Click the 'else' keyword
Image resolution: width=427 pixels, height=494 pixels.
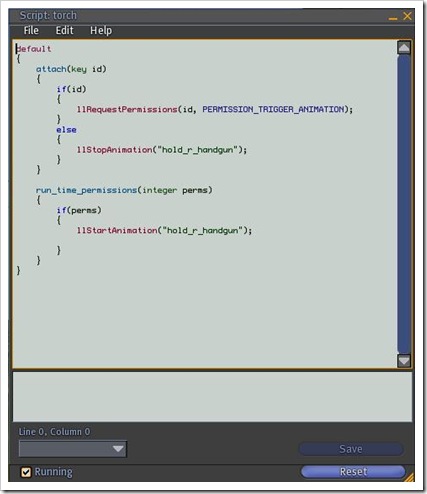66,130
